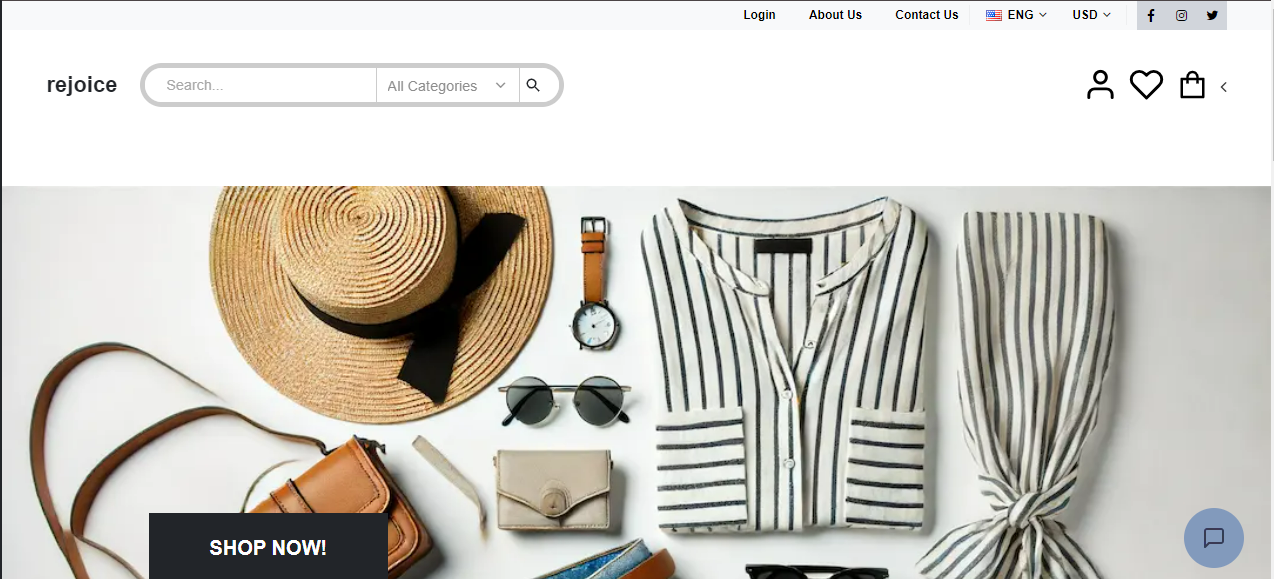This screenshot has height=579, width=1274.
Task: Open the Twitter social icon
Action: [1212, 15]
